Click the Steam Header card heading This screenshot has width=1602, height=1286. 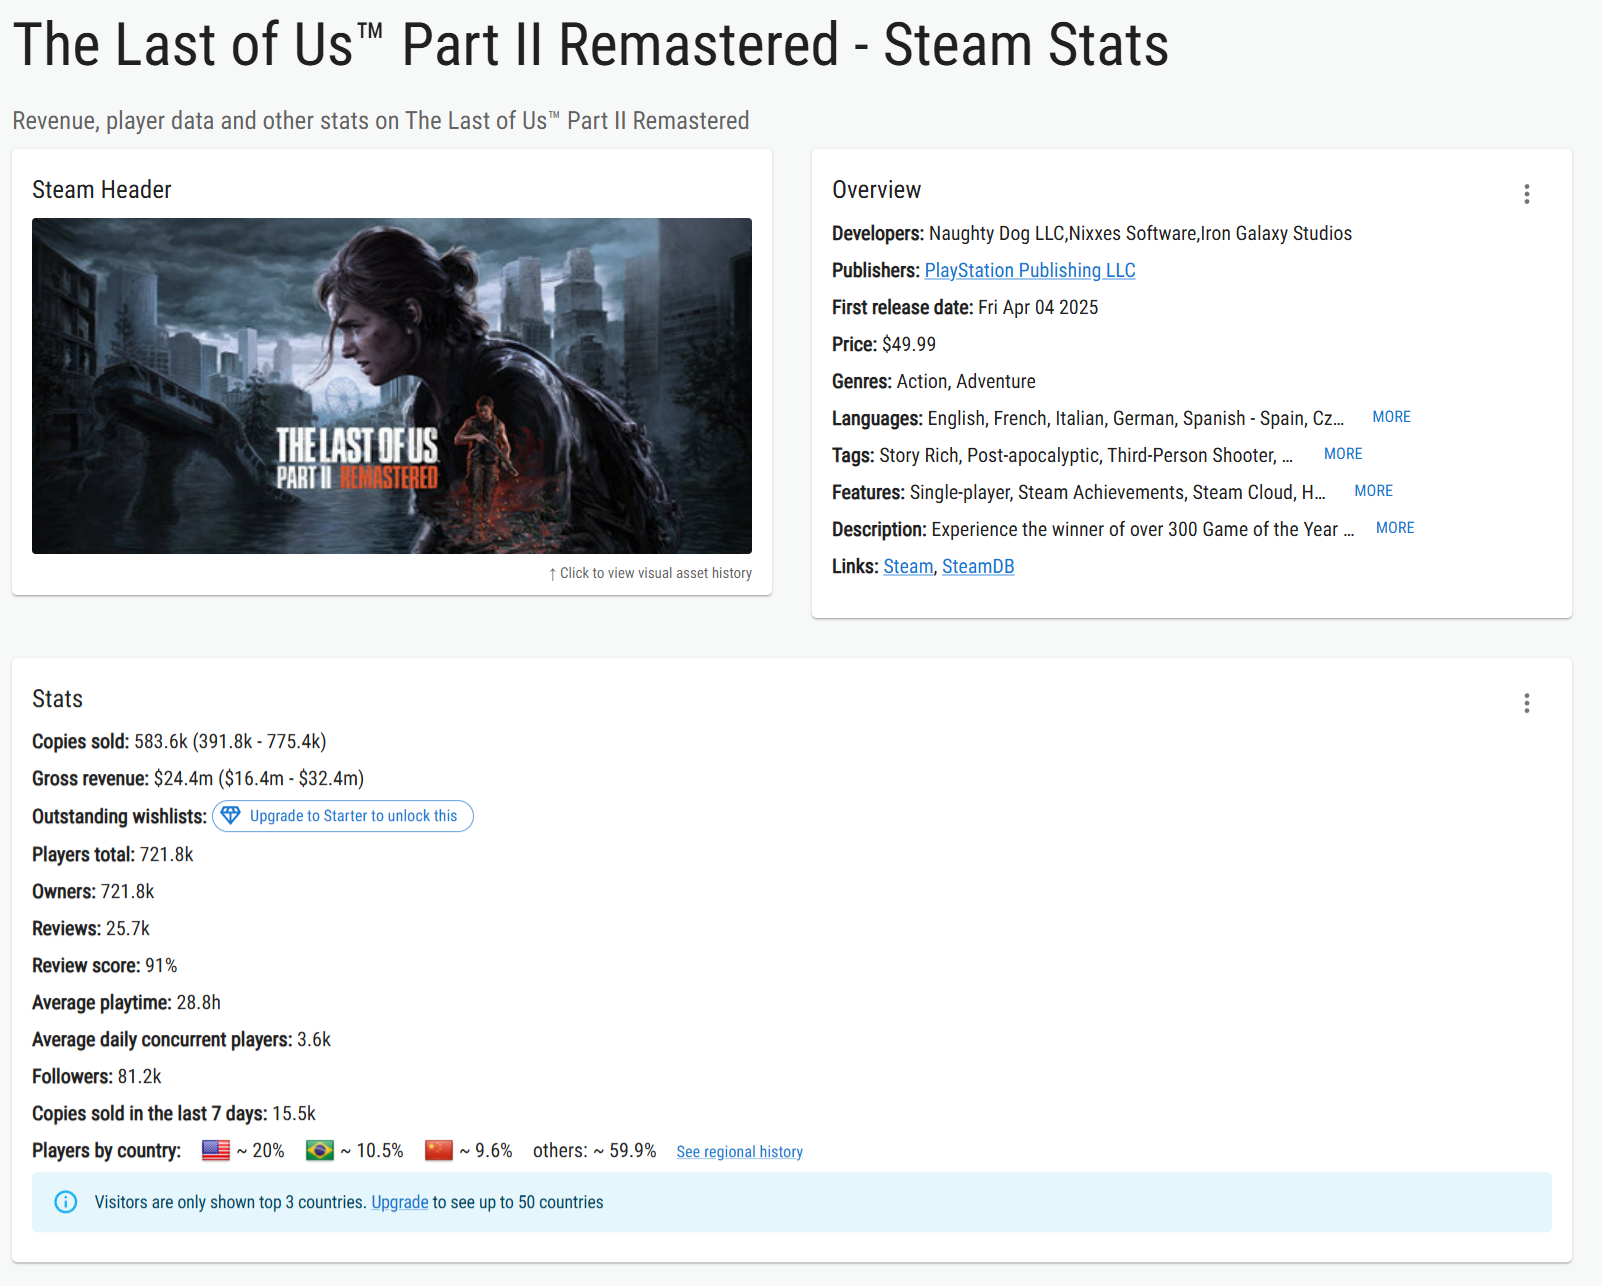[x=102, y=190]
